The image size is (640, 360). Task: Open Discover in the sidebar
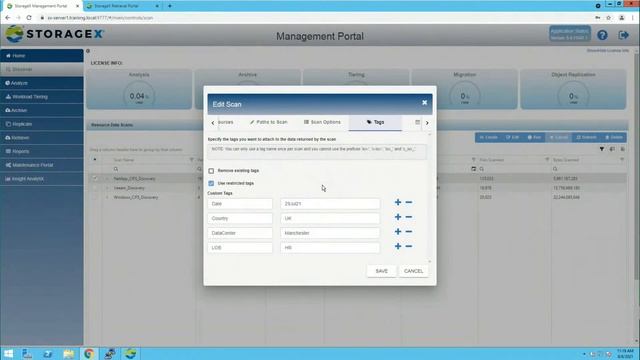coord(42,69)
